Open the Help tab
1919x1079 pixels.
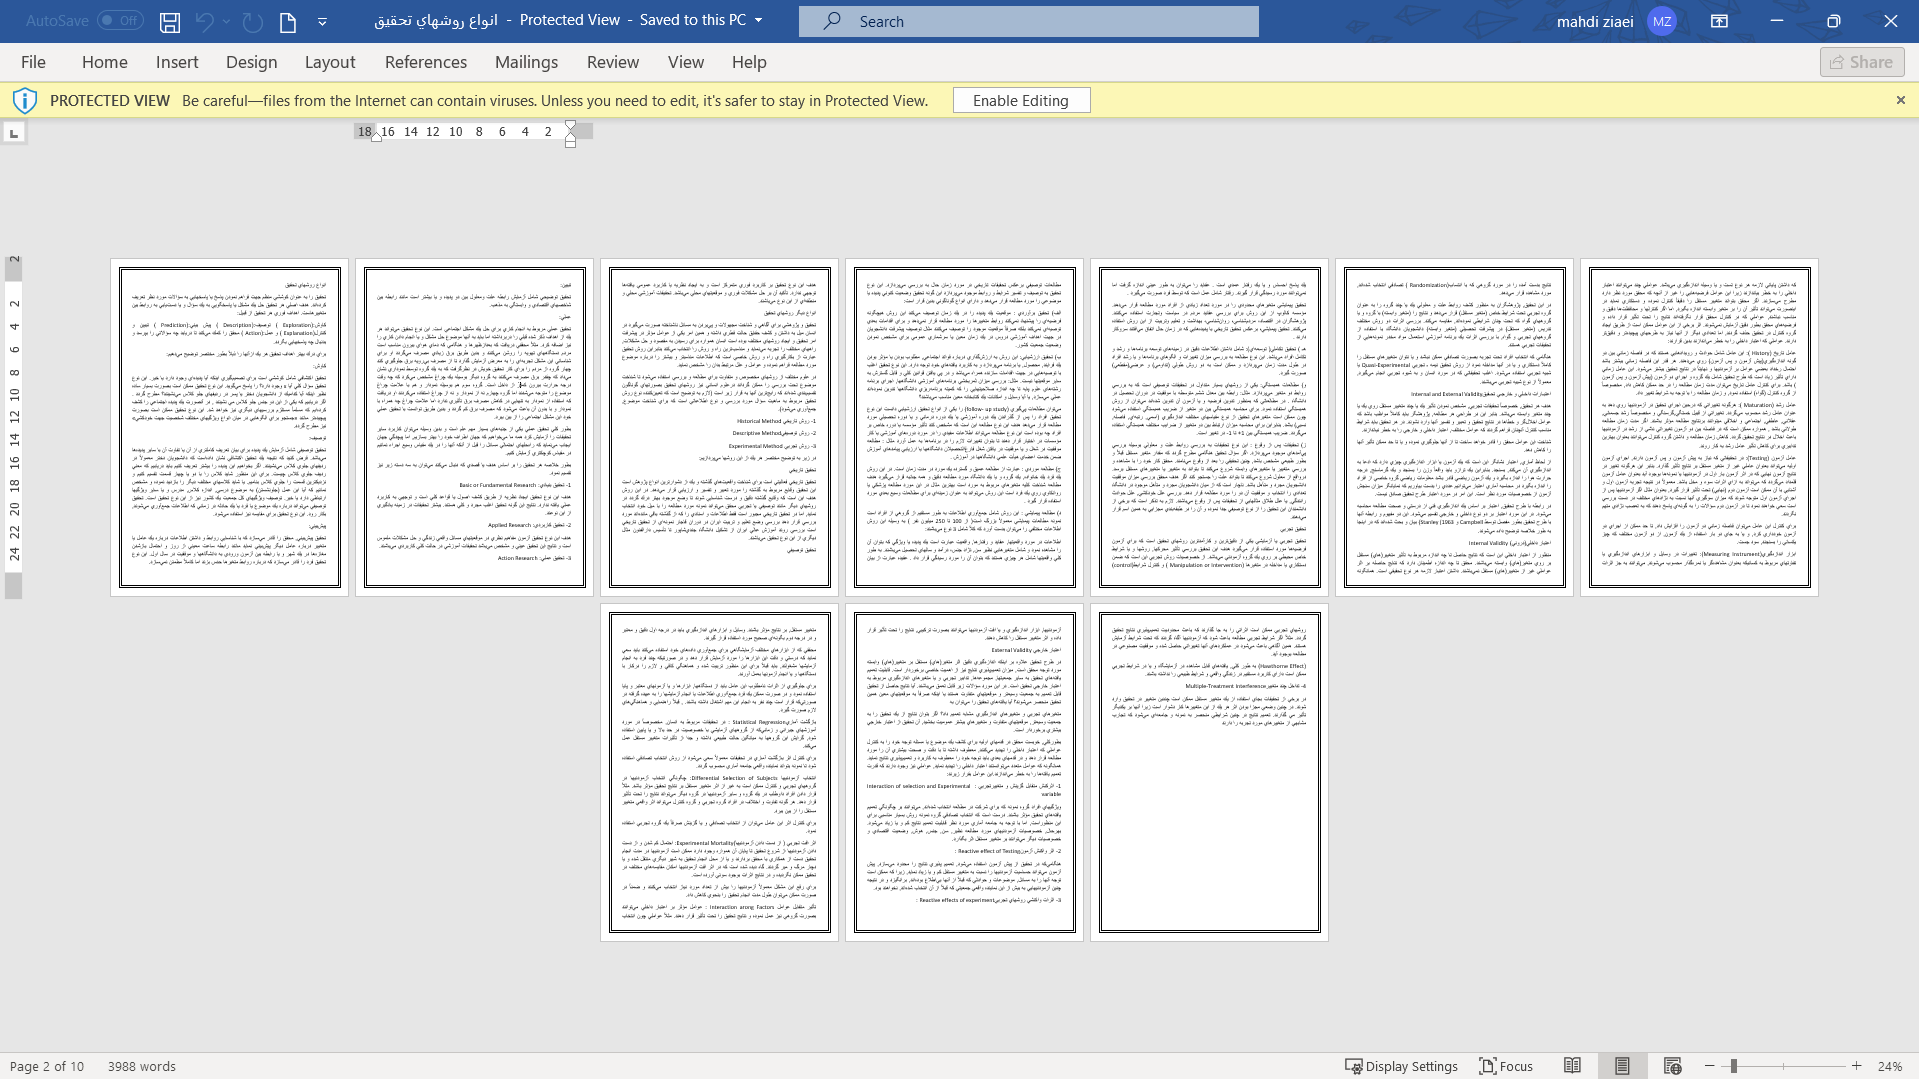[x=749, y=62]
